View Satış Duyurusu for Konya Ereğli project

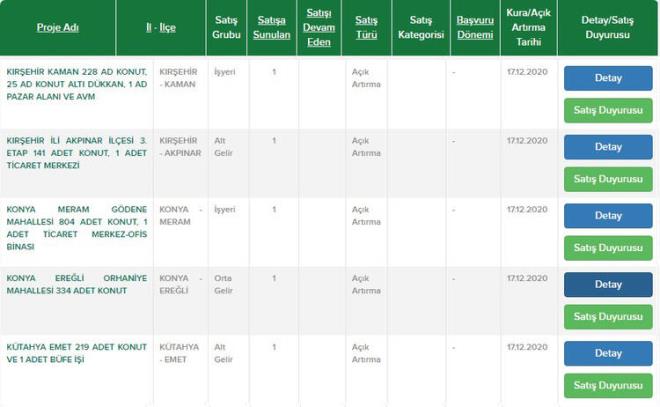coord(608,318)
